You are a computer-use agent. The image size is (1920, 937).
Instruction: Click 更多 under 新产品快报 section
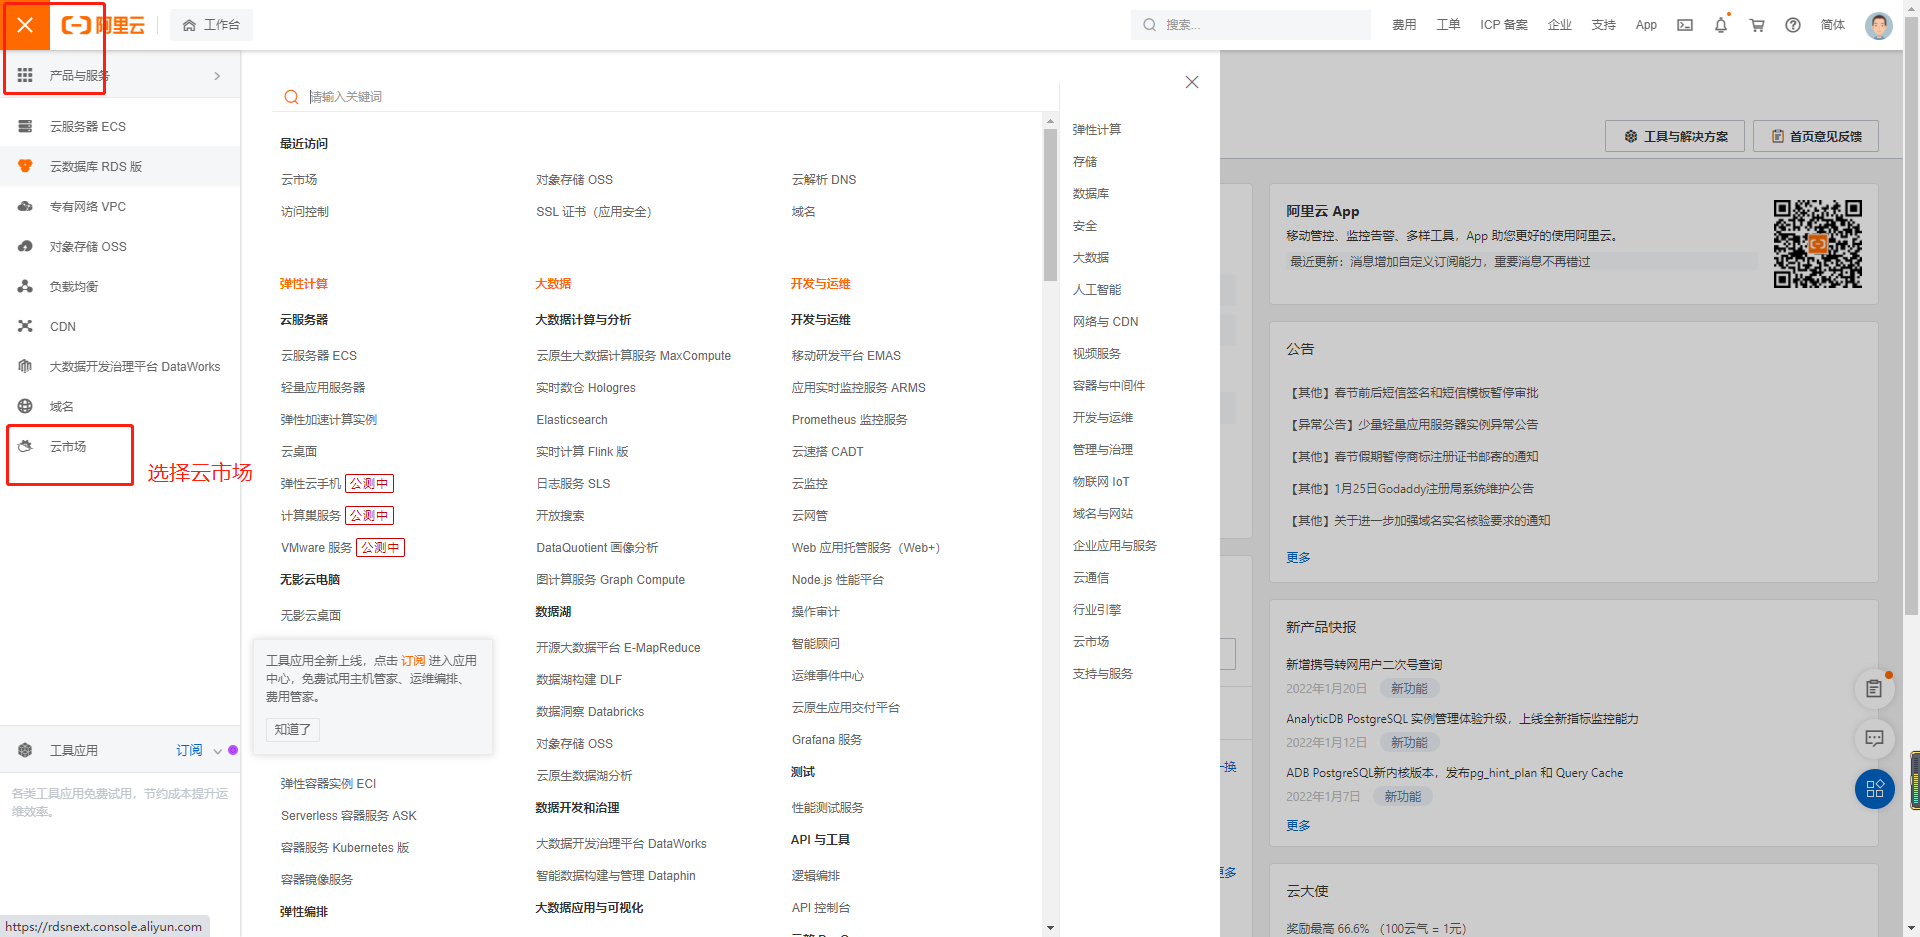(x=1298, y=826)
